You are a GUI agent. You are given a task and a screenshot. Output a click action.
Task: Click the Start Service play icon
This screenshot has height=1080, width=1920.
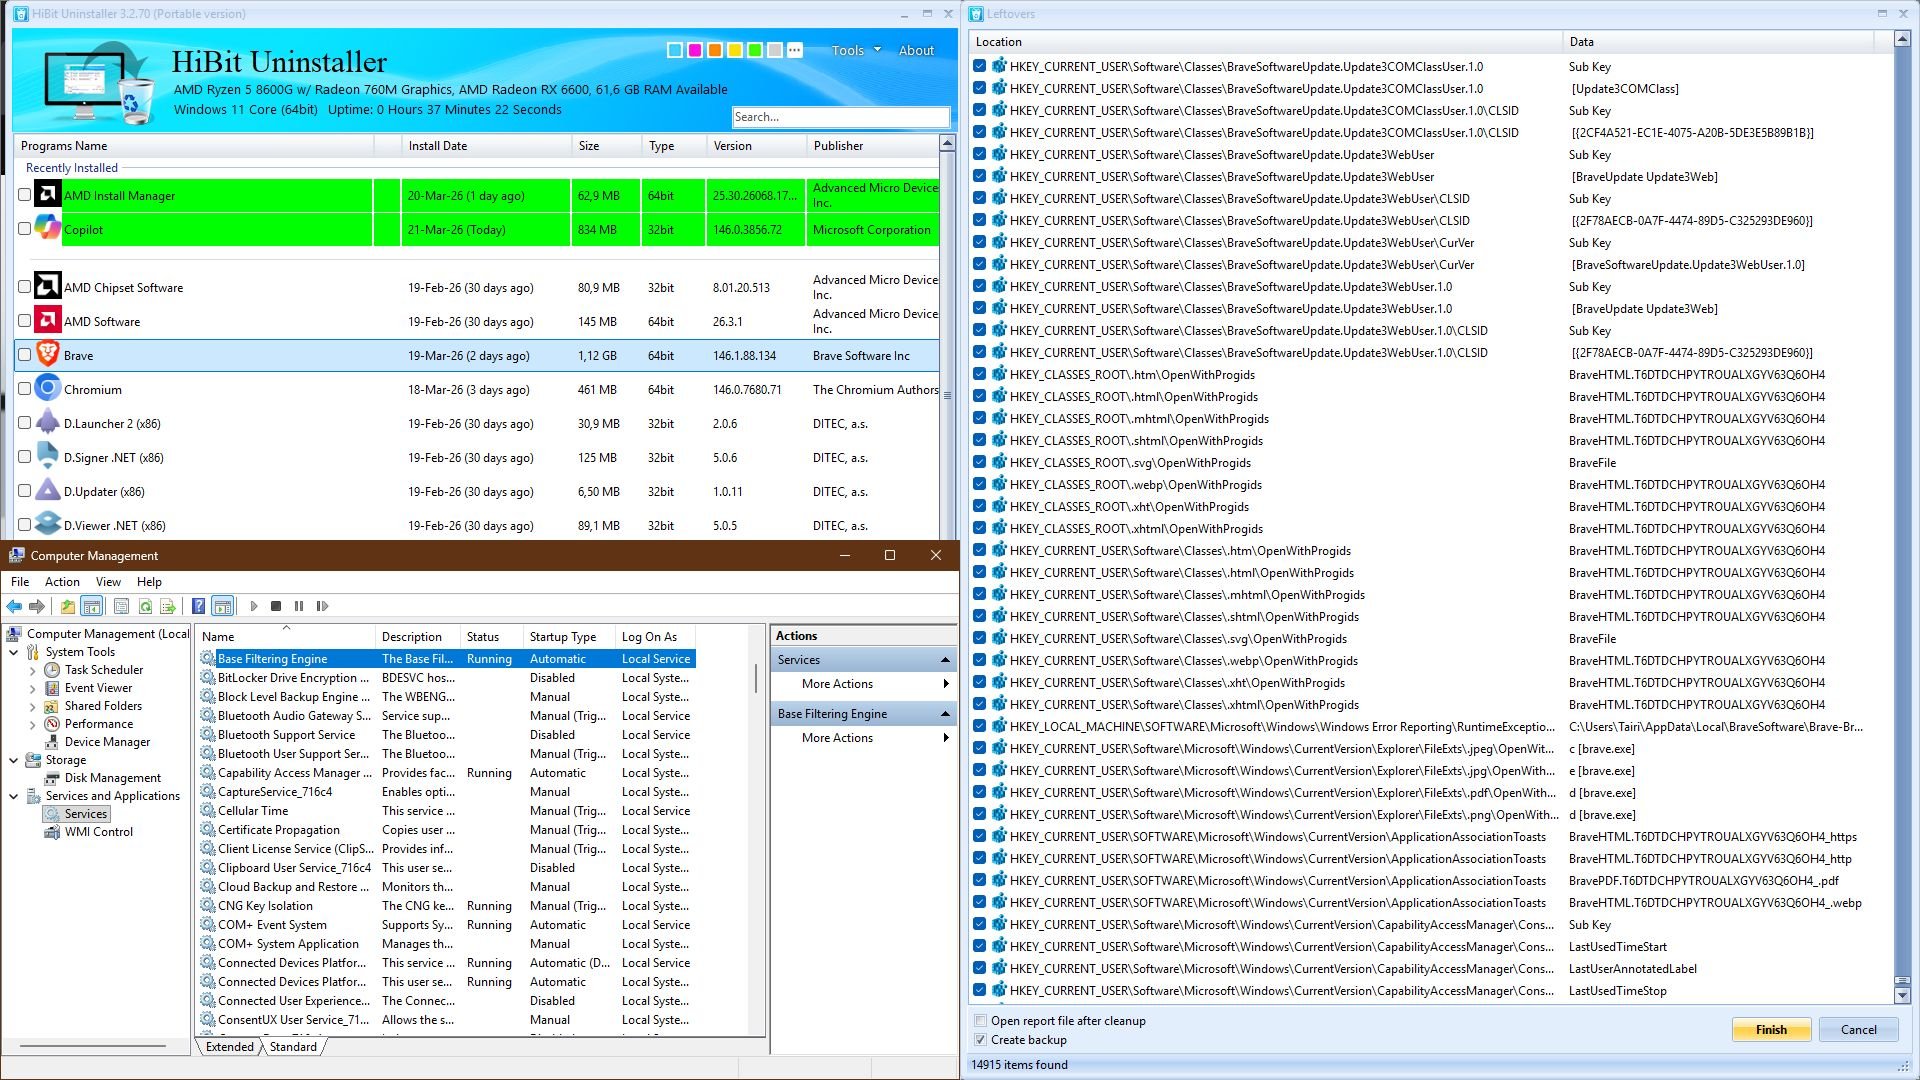pyautogui.click(x=254, y=606)
